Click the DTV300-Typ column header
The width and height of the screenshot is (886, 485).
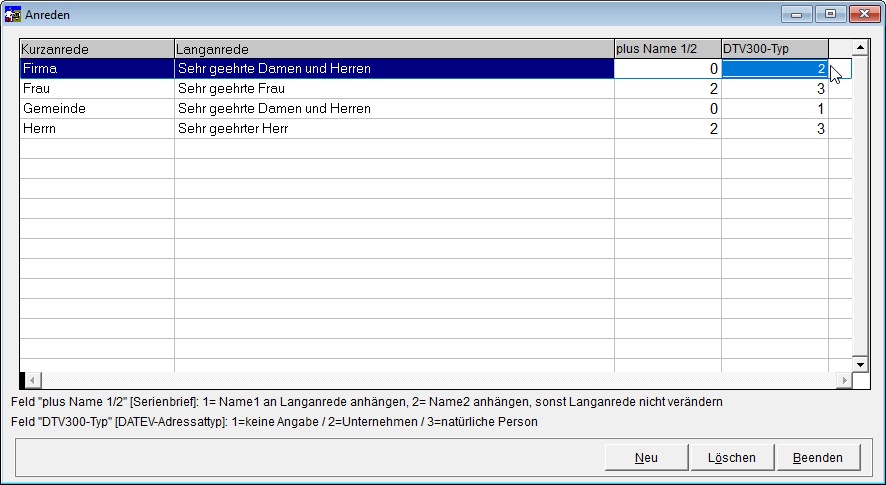tap(775, 49)
